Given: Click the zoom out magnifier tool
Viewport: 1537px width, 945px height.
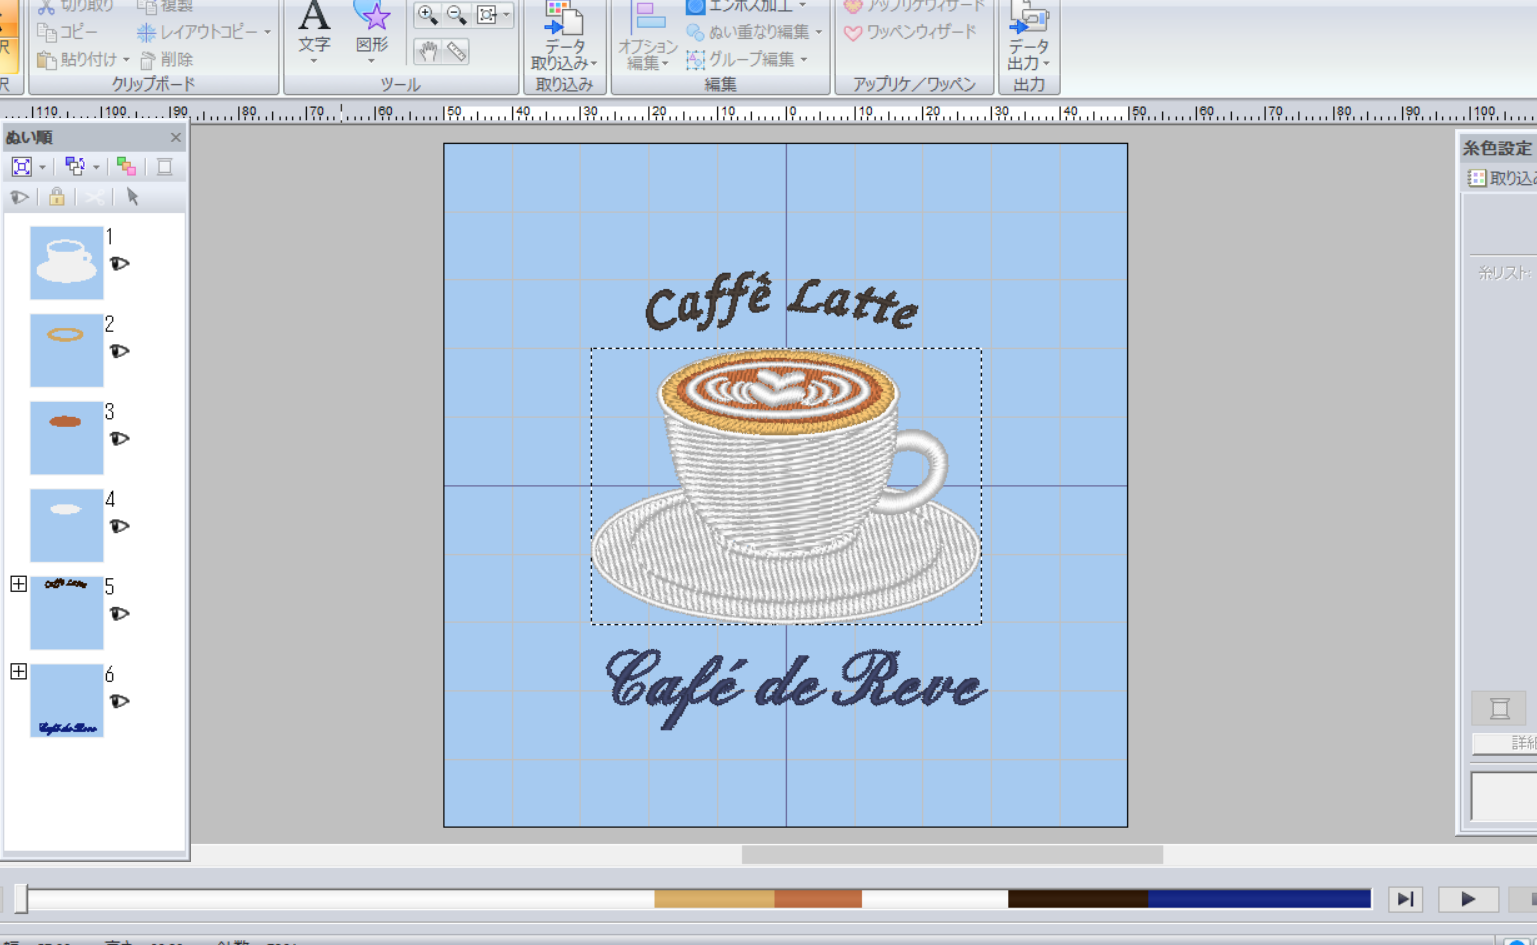Looking at the screenshot, I should [457, 15].
